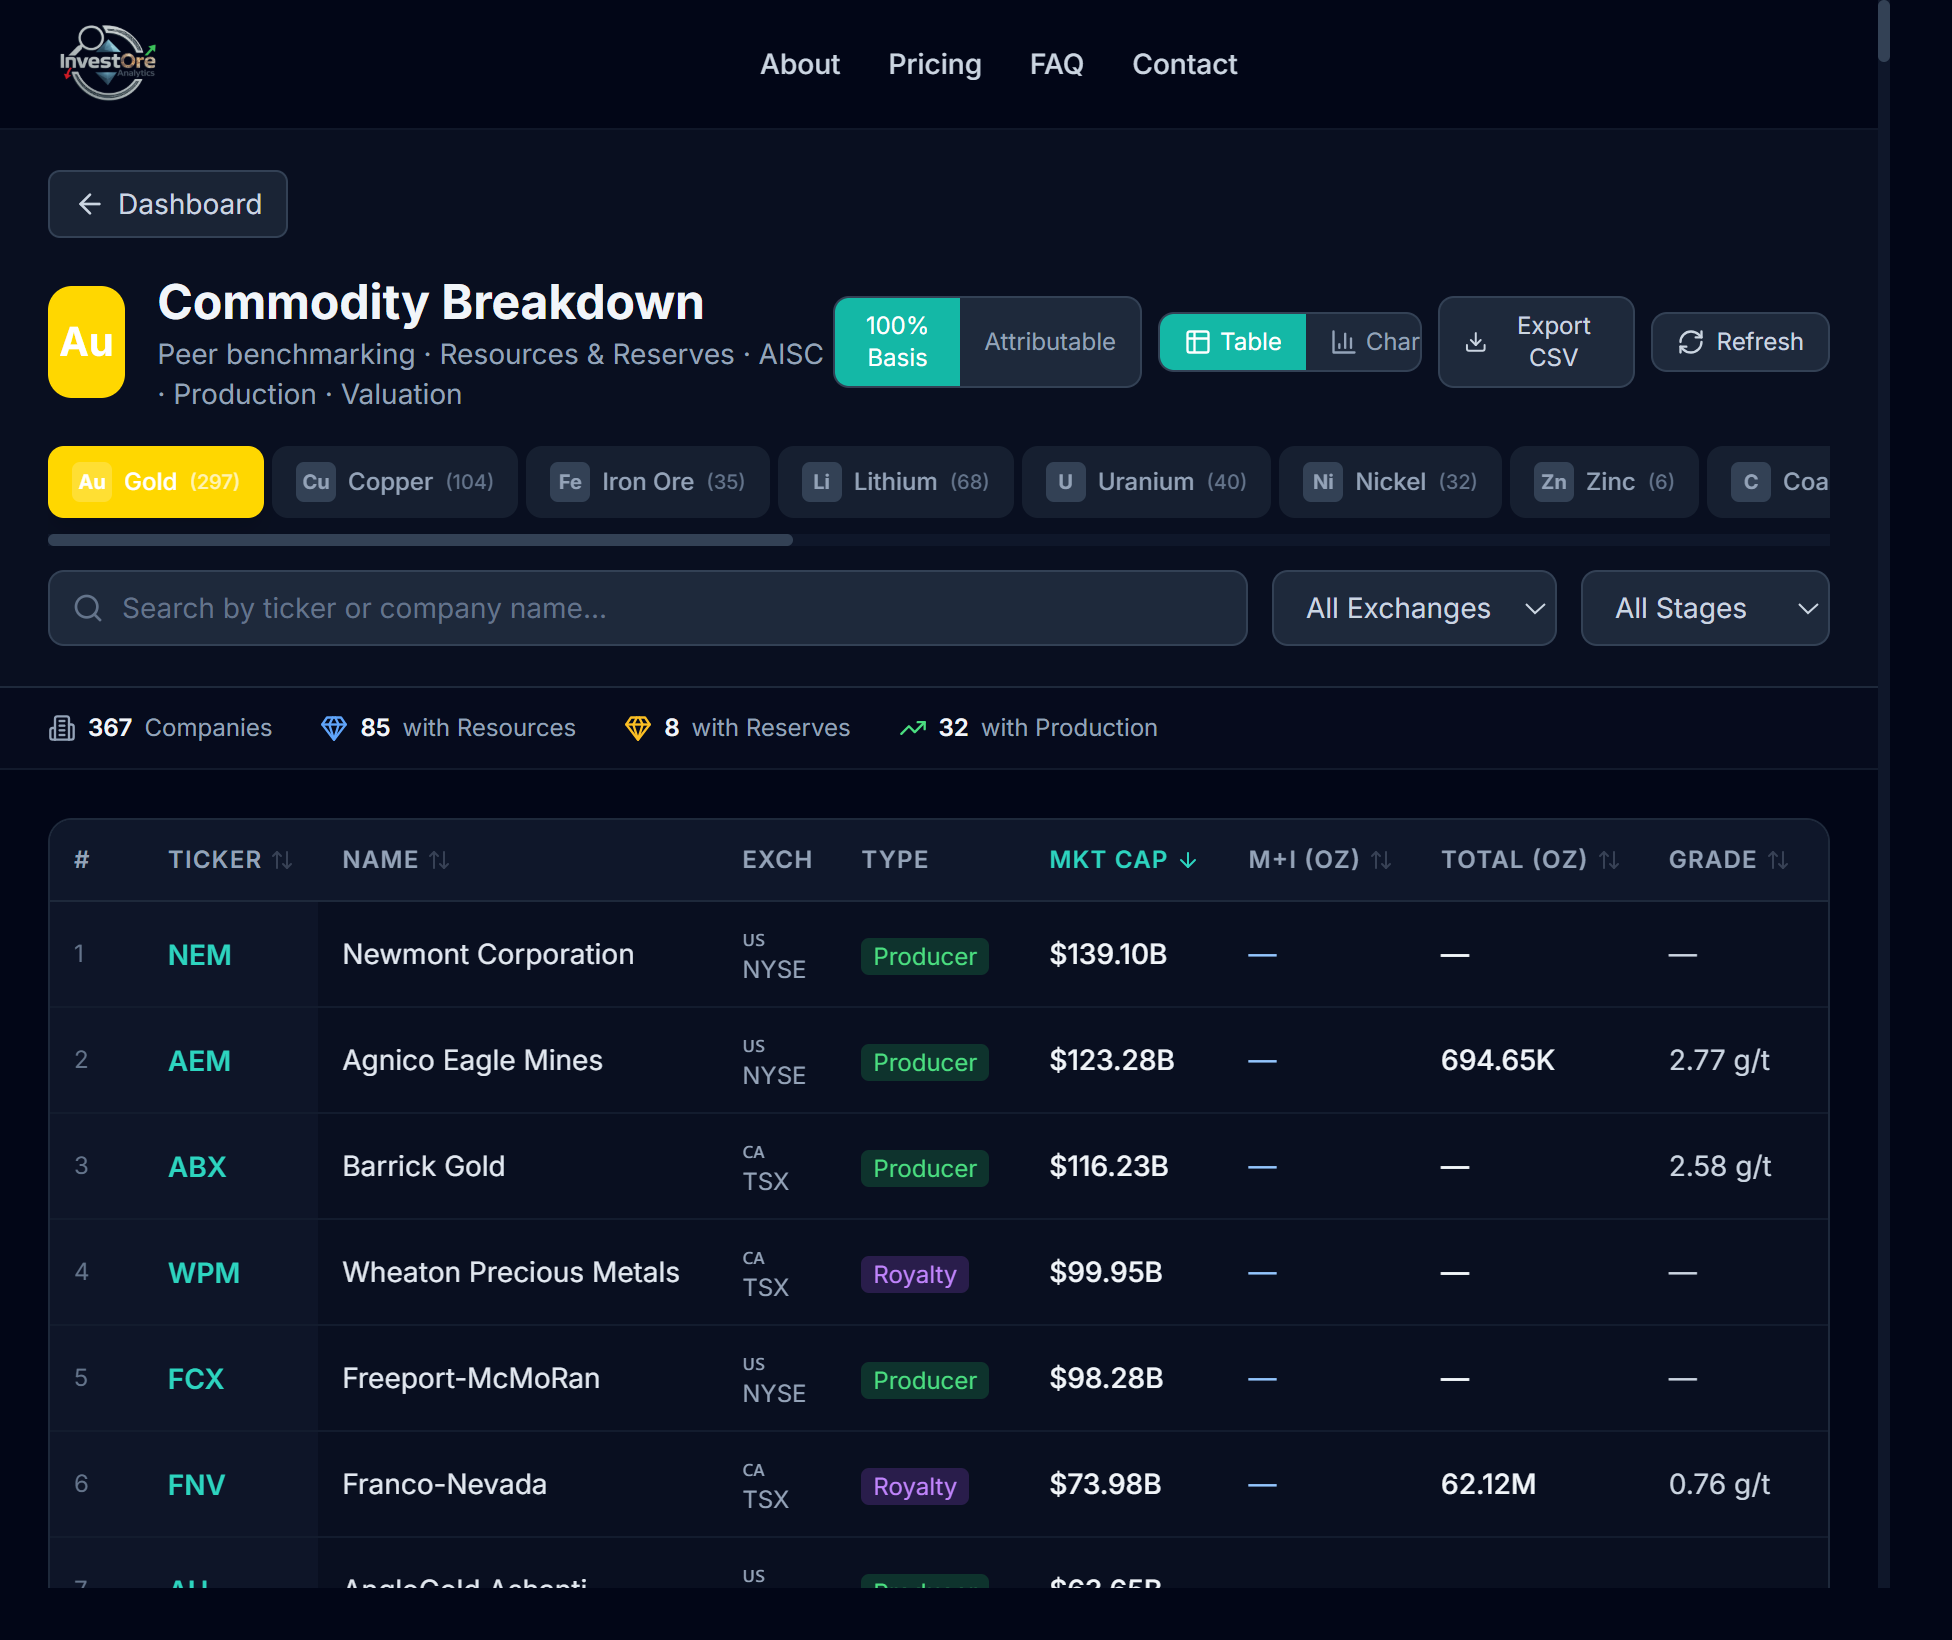Select the Copper (104) commodity tab

(x=395, y=482)
